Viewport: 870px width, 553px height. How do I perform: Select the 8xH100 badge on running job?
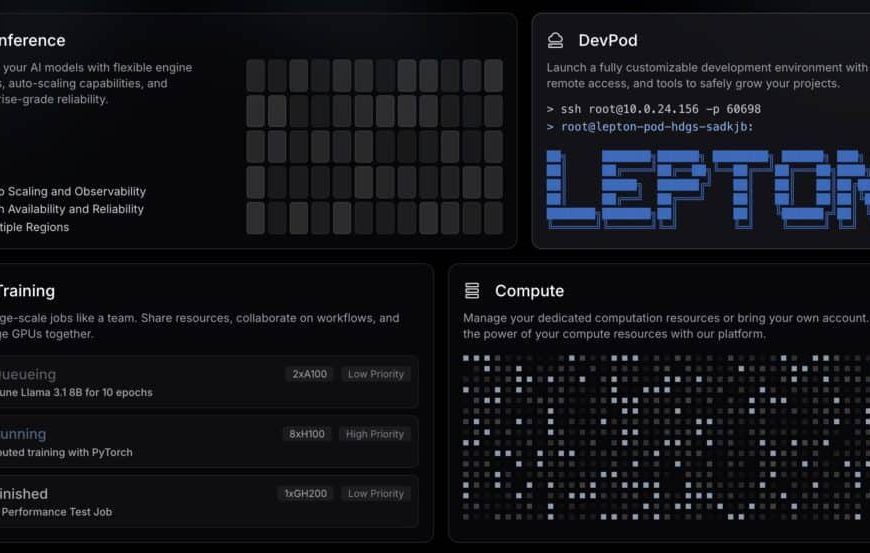pos(307,434)
